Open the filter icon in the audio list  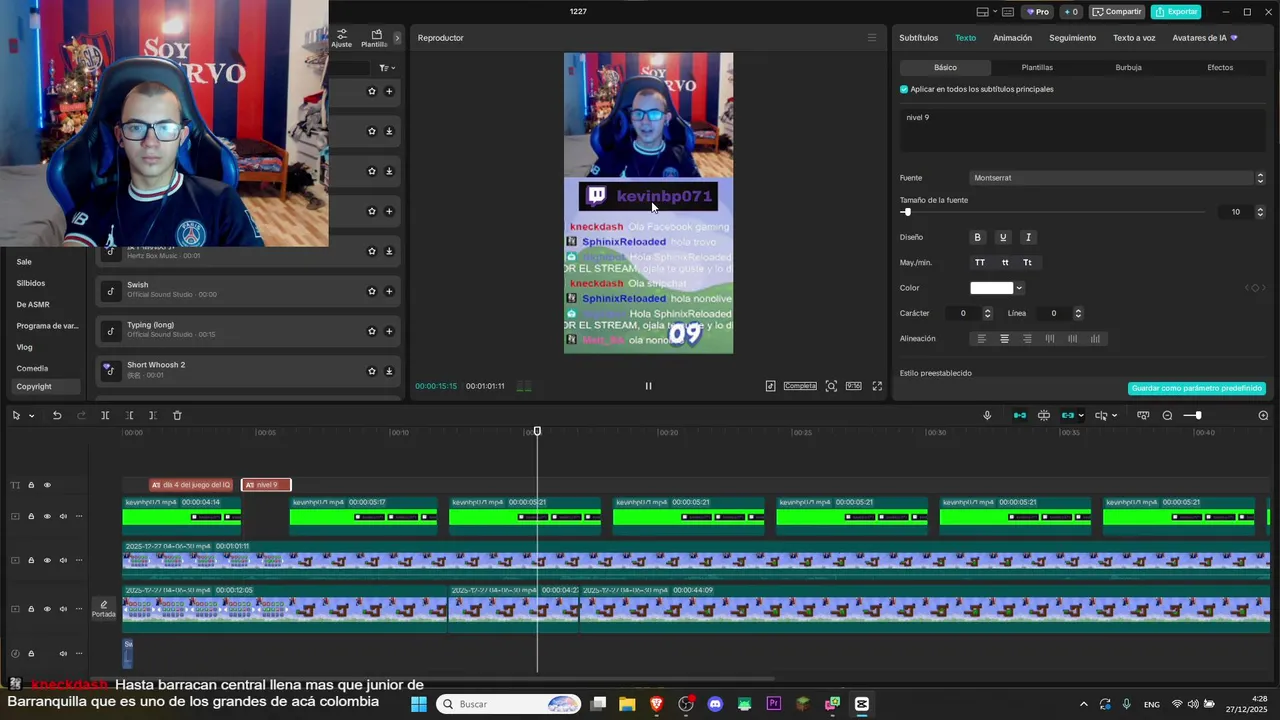pyautogui.click(x=386, y=68)
